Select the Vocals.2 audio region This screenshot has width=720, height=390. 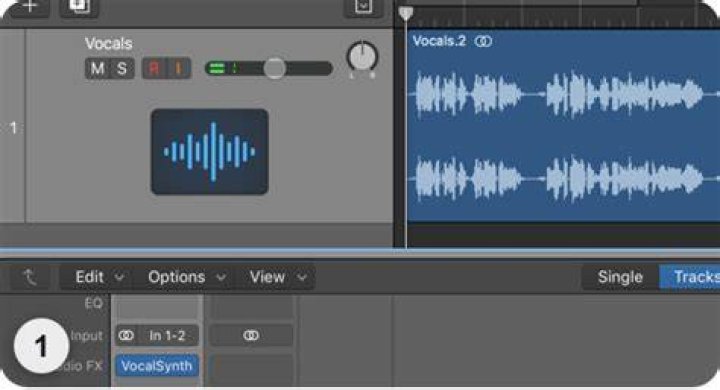[x=563, y=126]
